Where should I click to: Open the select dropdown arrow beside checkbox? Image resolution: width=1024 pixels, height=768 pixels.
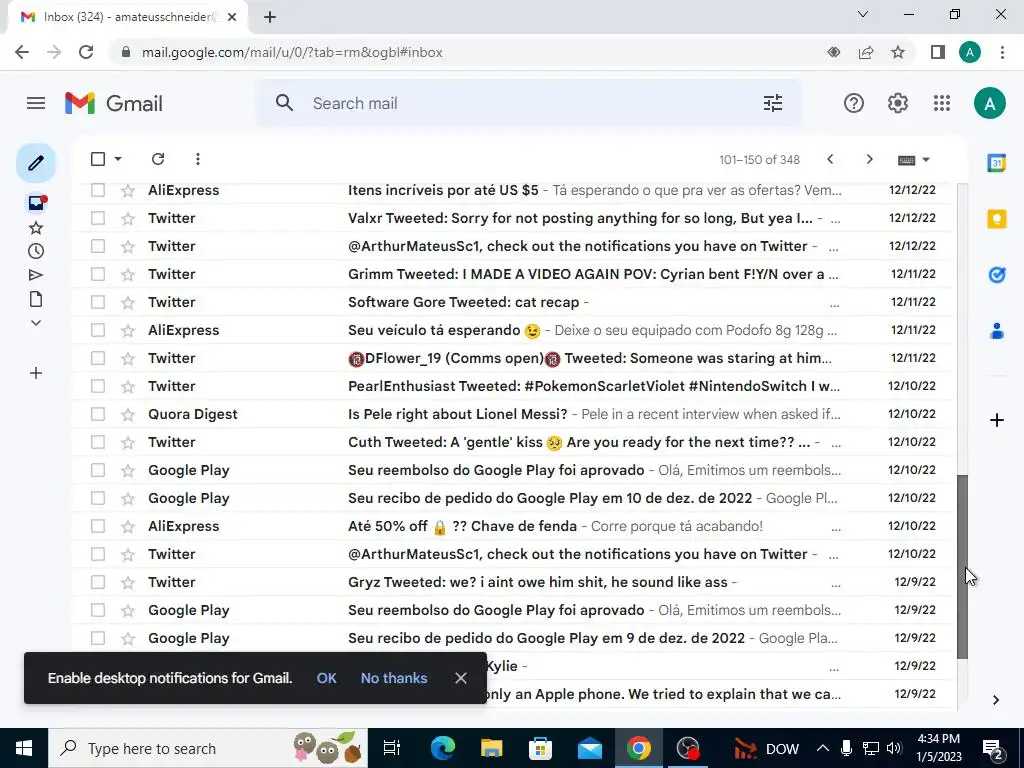point(118,159)
